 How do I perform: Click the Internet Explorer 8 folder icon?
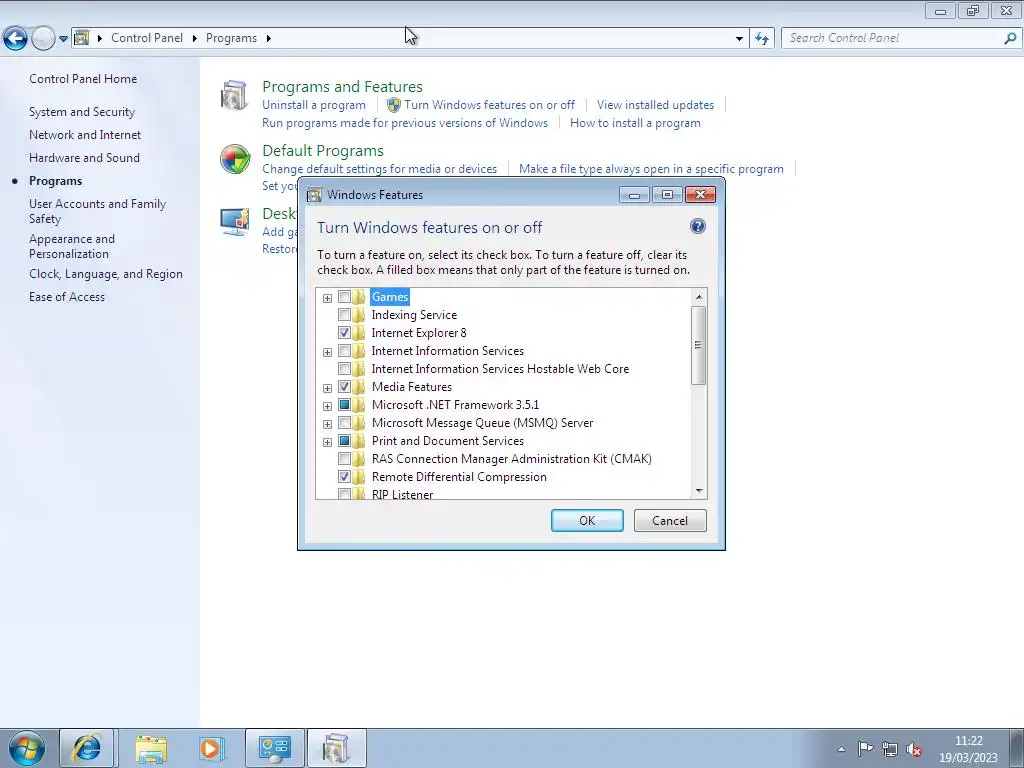coord(359,332)
